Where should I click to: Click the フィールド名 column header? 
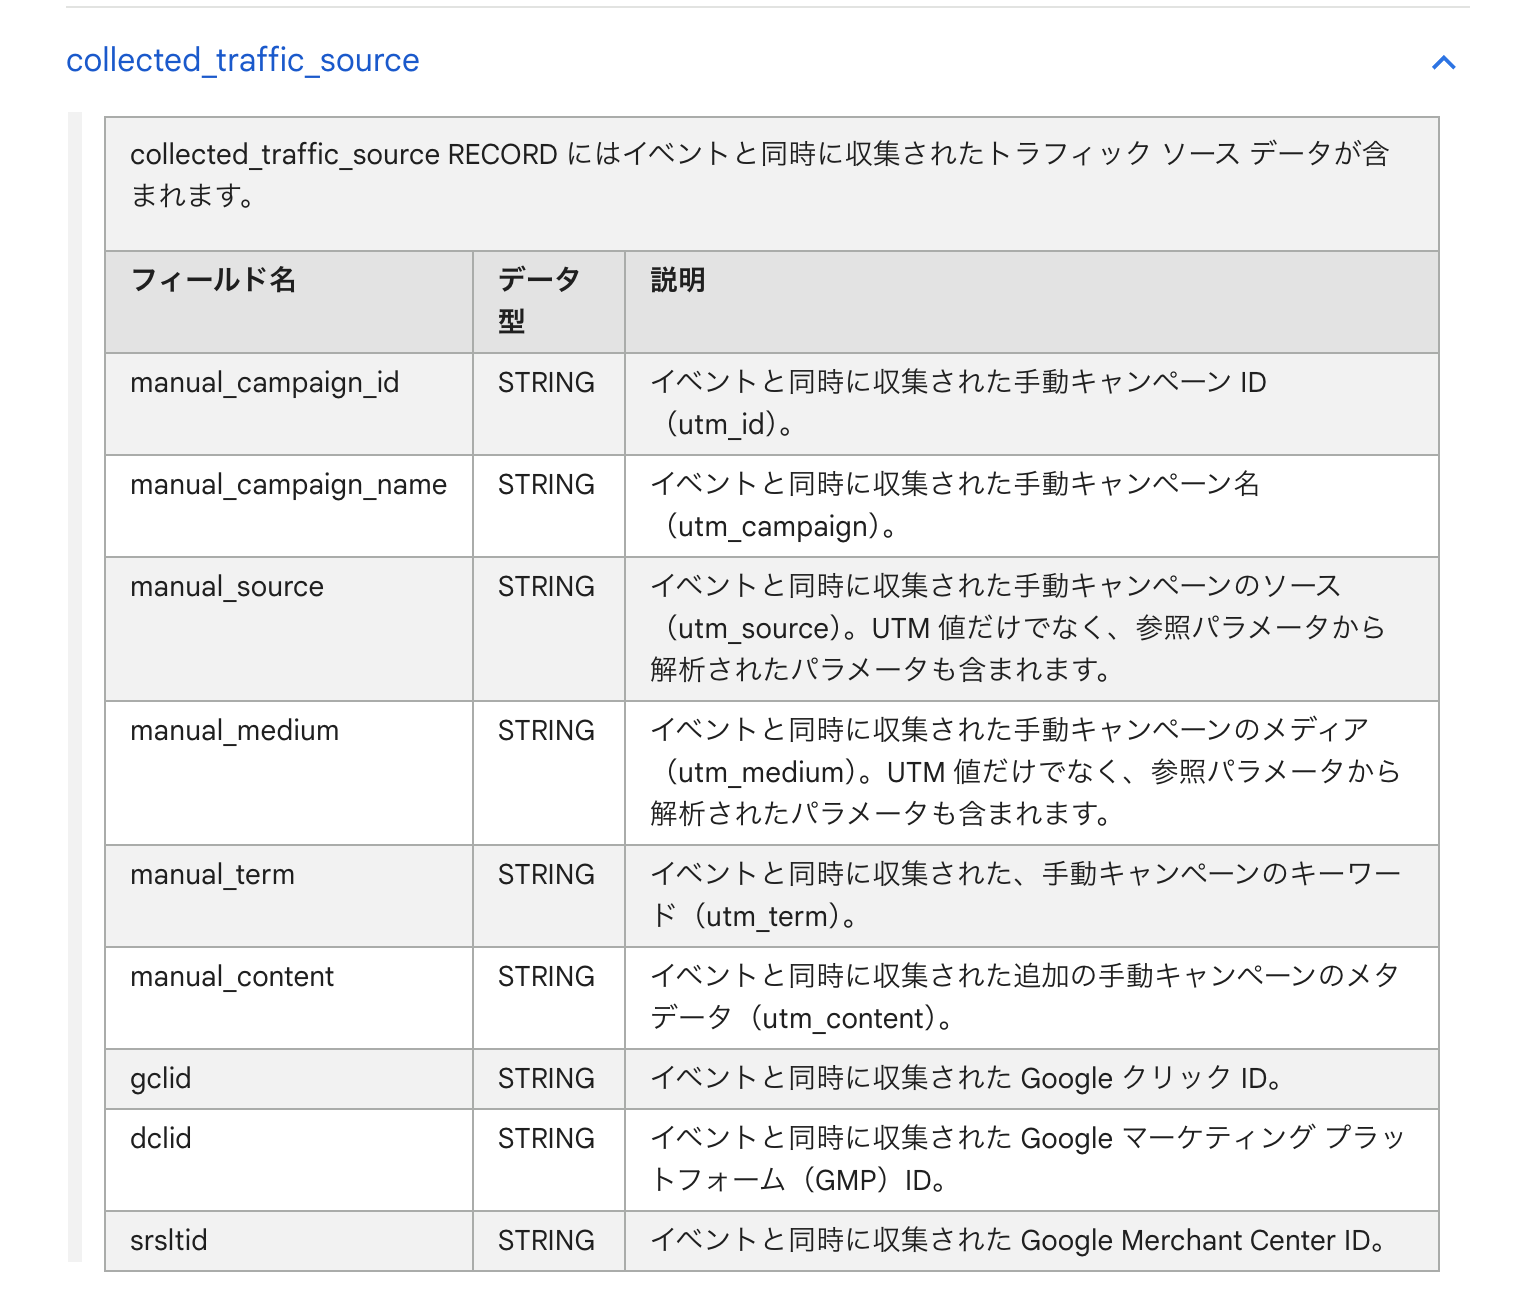pos(213,280)
